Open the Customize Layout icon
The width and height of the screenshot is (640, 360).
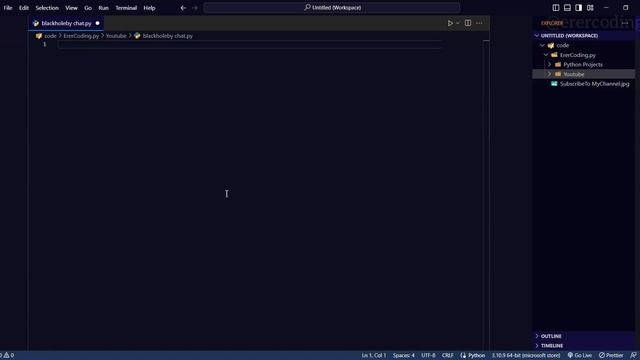point(590,8)
